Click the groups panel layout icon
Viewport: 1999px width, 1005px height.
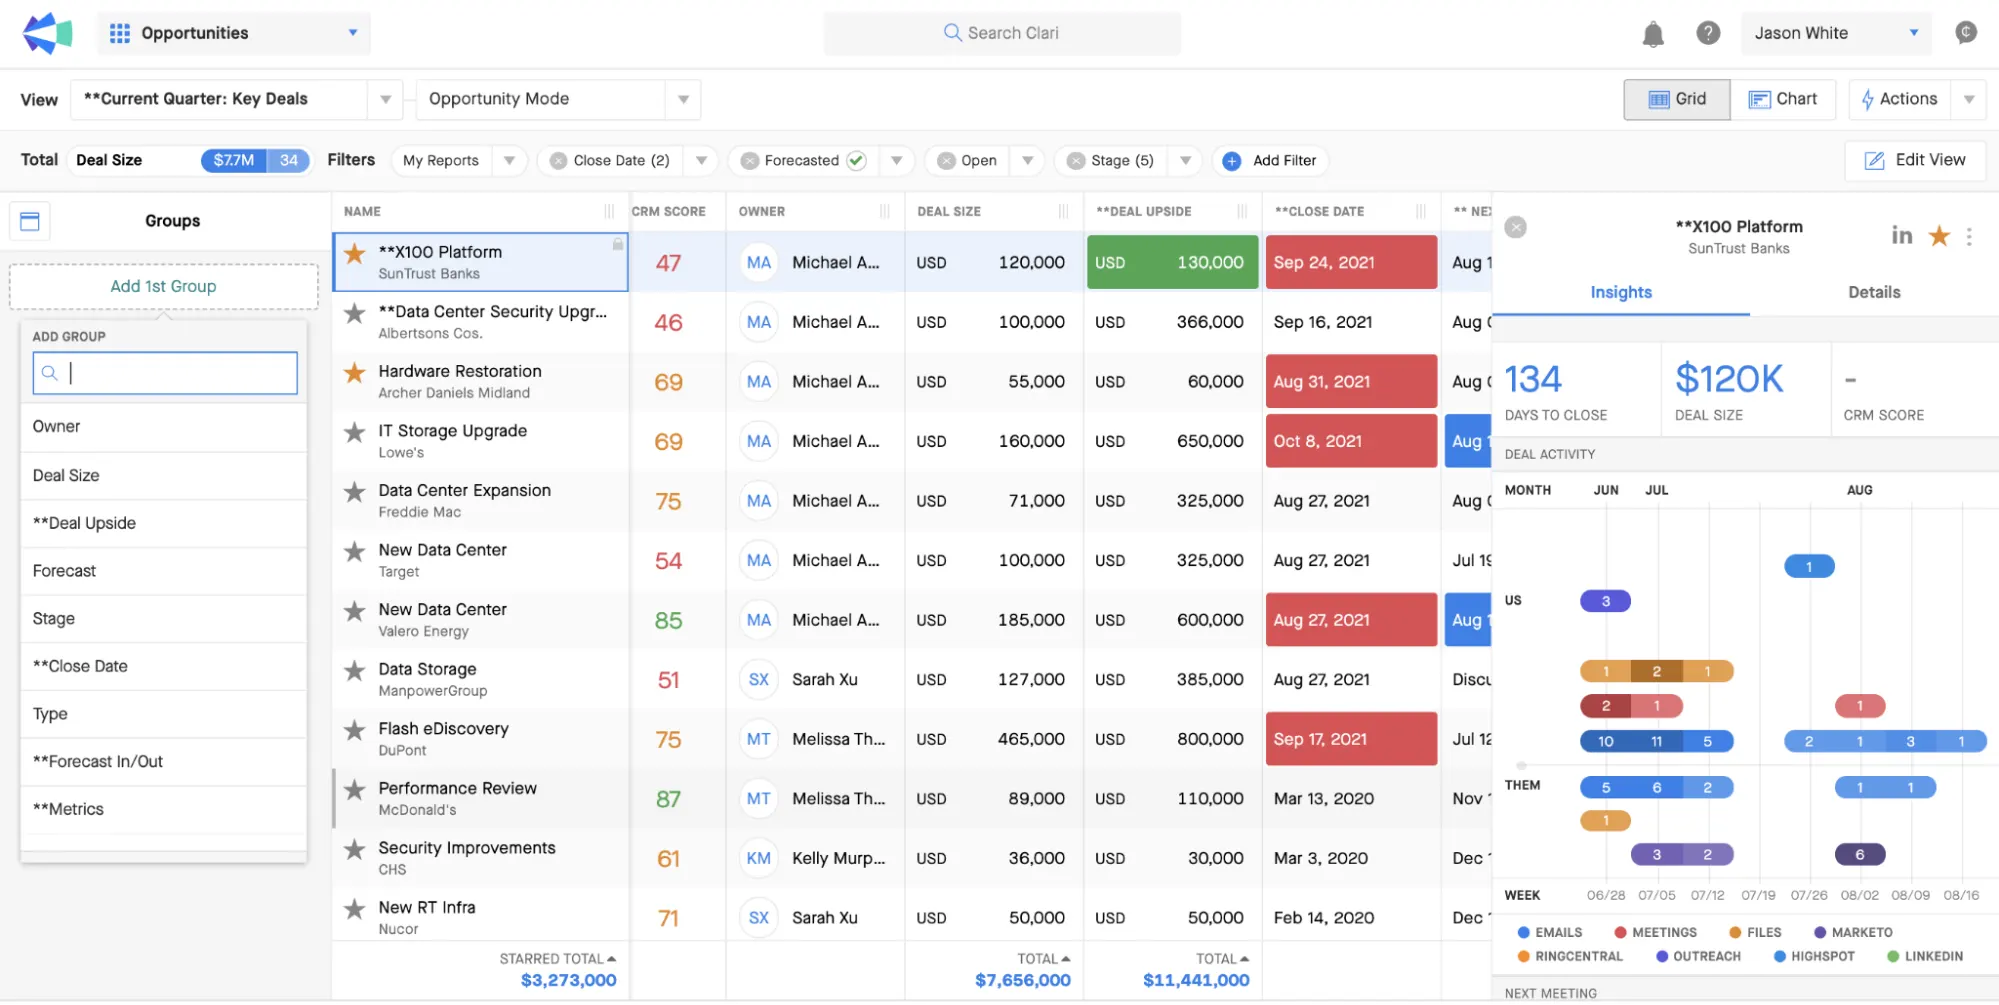(30, 221)
